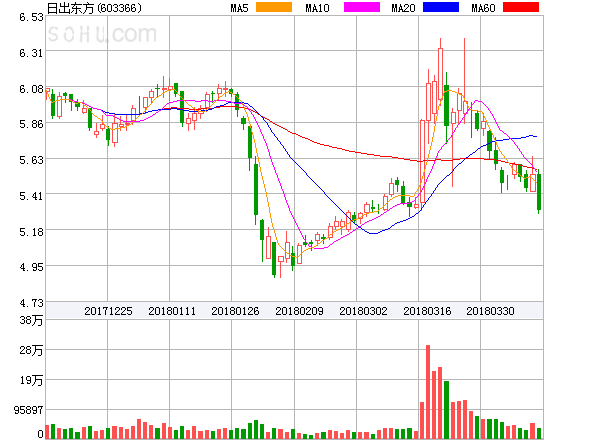600x440 pixels.
Task: Select the MA10 legend label
Action: click(317, 8)
